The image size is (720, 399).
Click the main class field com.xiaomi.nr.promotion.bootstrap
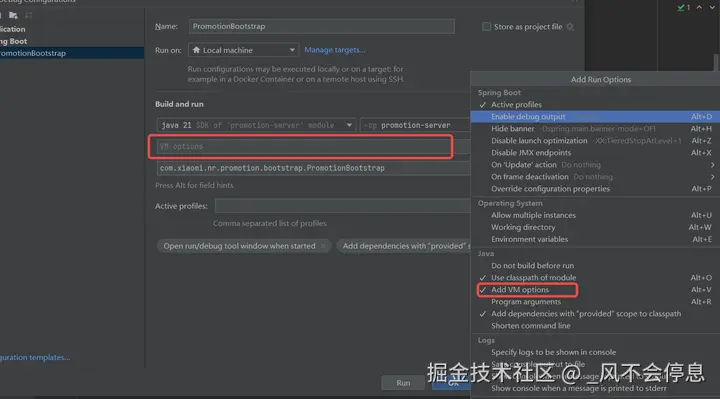coord(314,168)
